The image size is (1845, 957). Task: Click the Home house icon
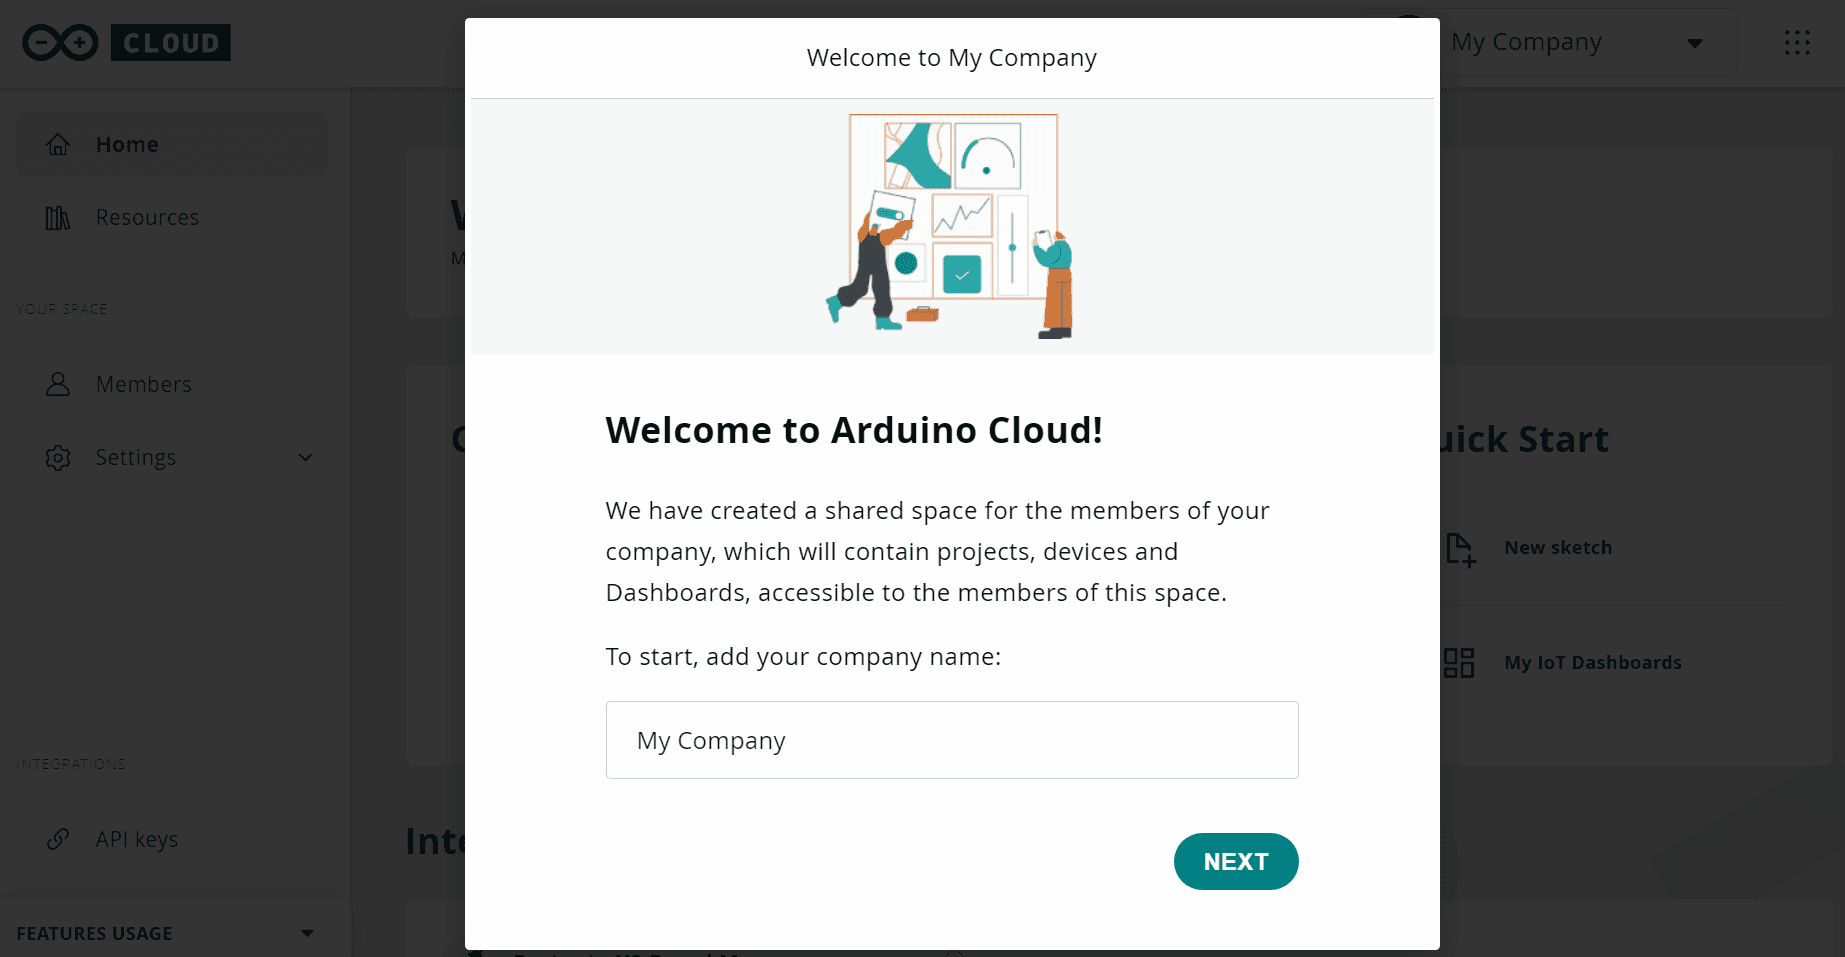tap(58, 145)
